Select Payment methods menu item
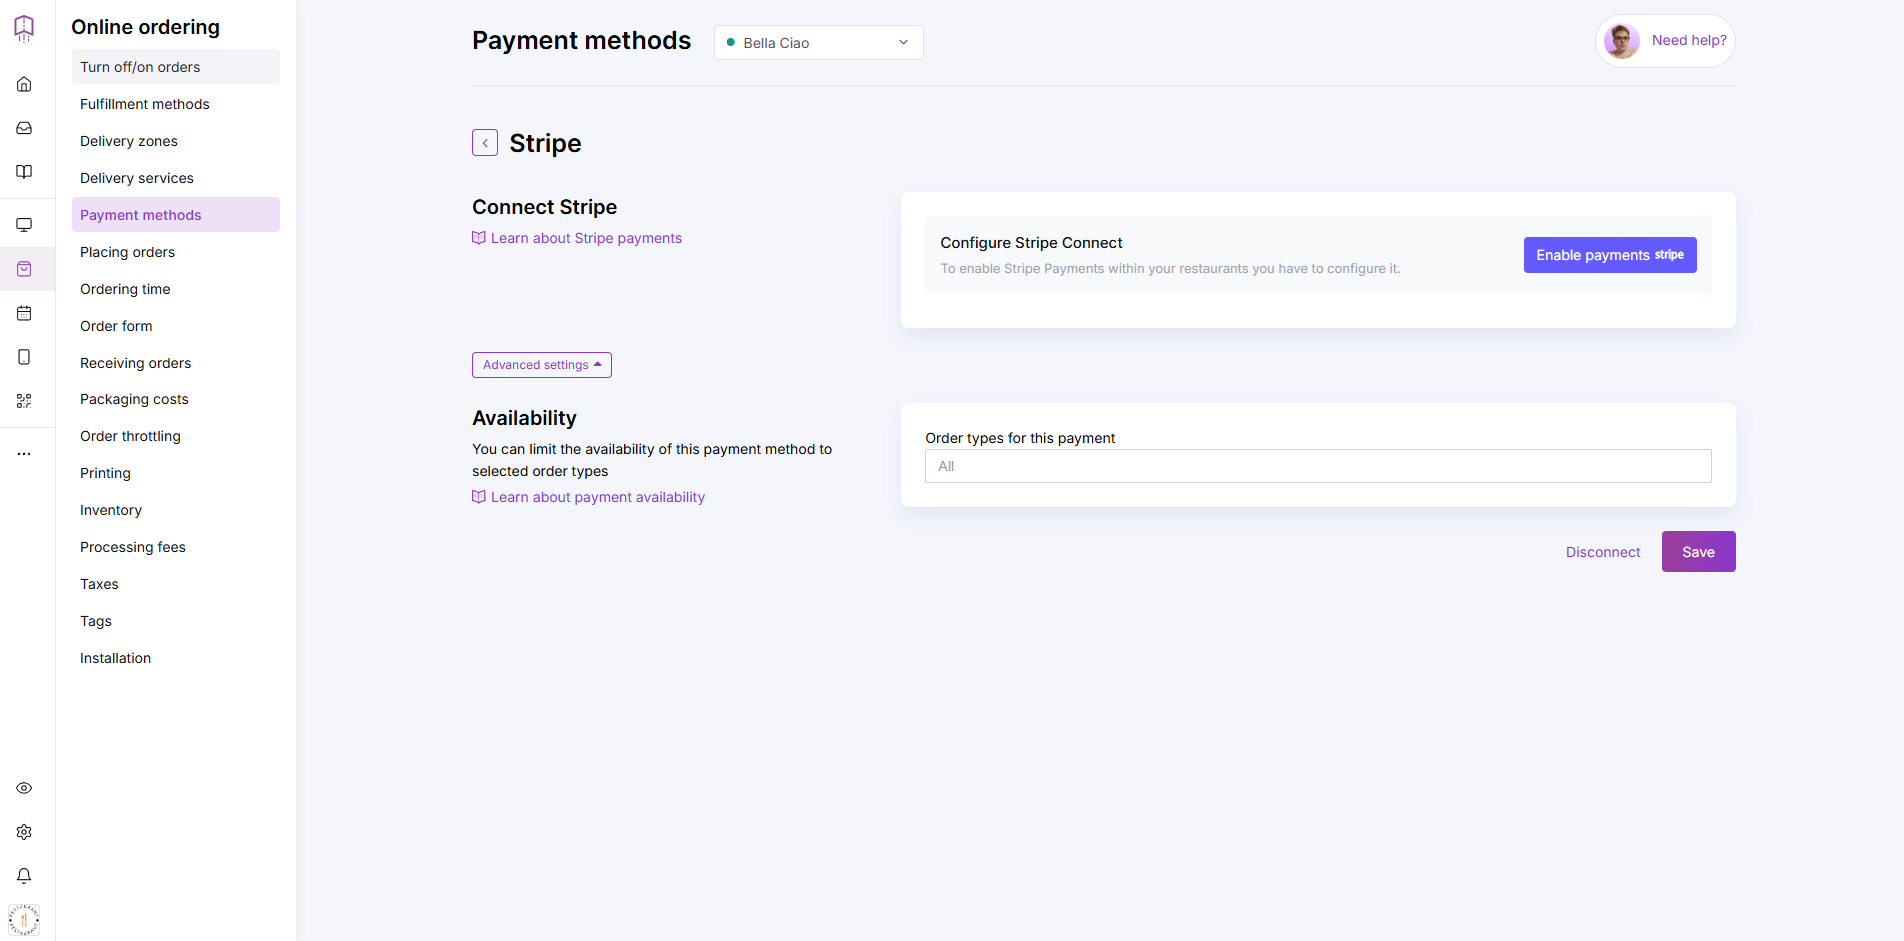The width and height of the screenshot is (1904, 941). [x=176, y=215]
